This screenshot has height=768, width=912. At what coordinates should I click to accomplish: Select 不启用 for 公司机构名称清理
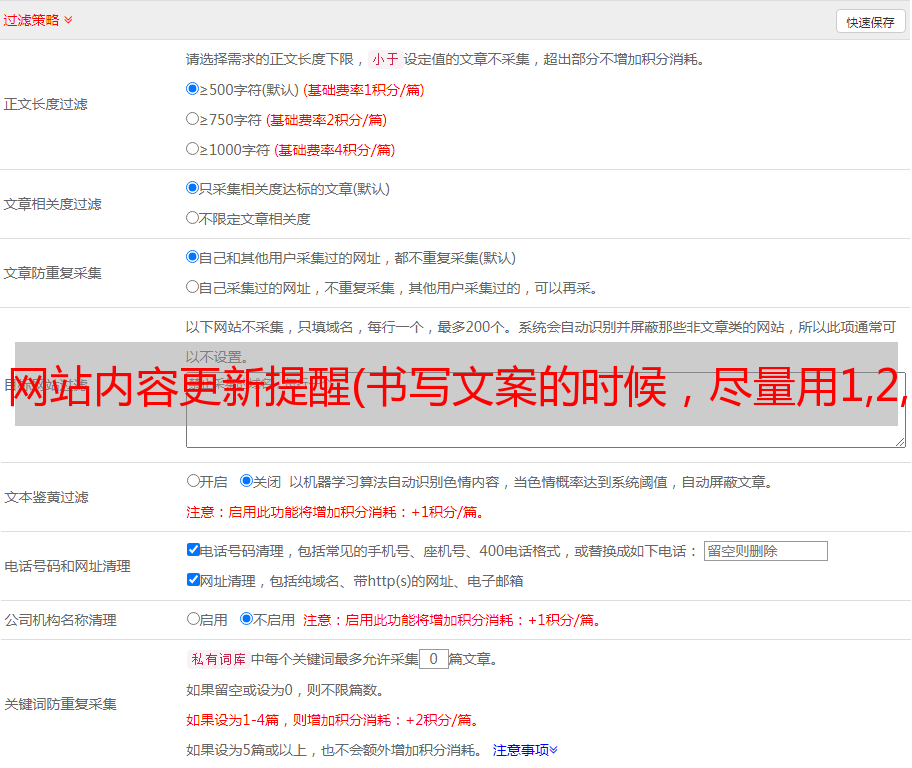coord(246,619)
